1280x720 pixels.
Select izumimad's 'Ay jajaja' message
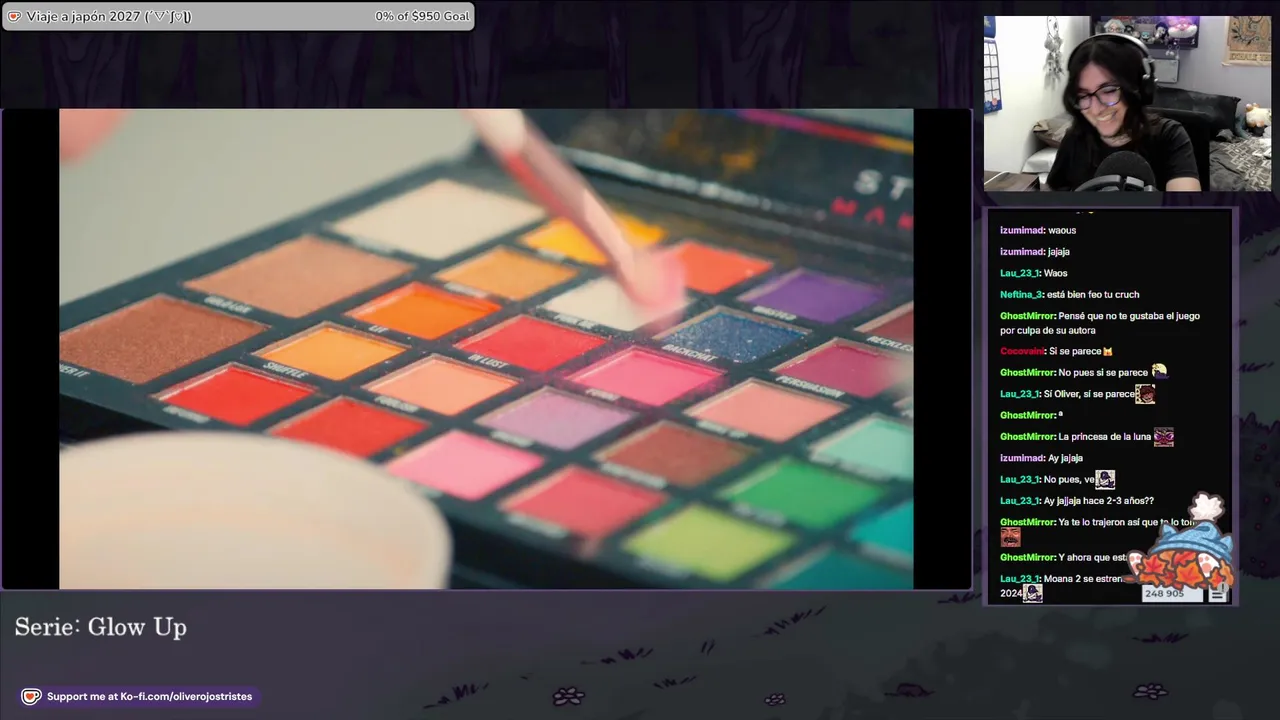click(x=1065, y=458)
